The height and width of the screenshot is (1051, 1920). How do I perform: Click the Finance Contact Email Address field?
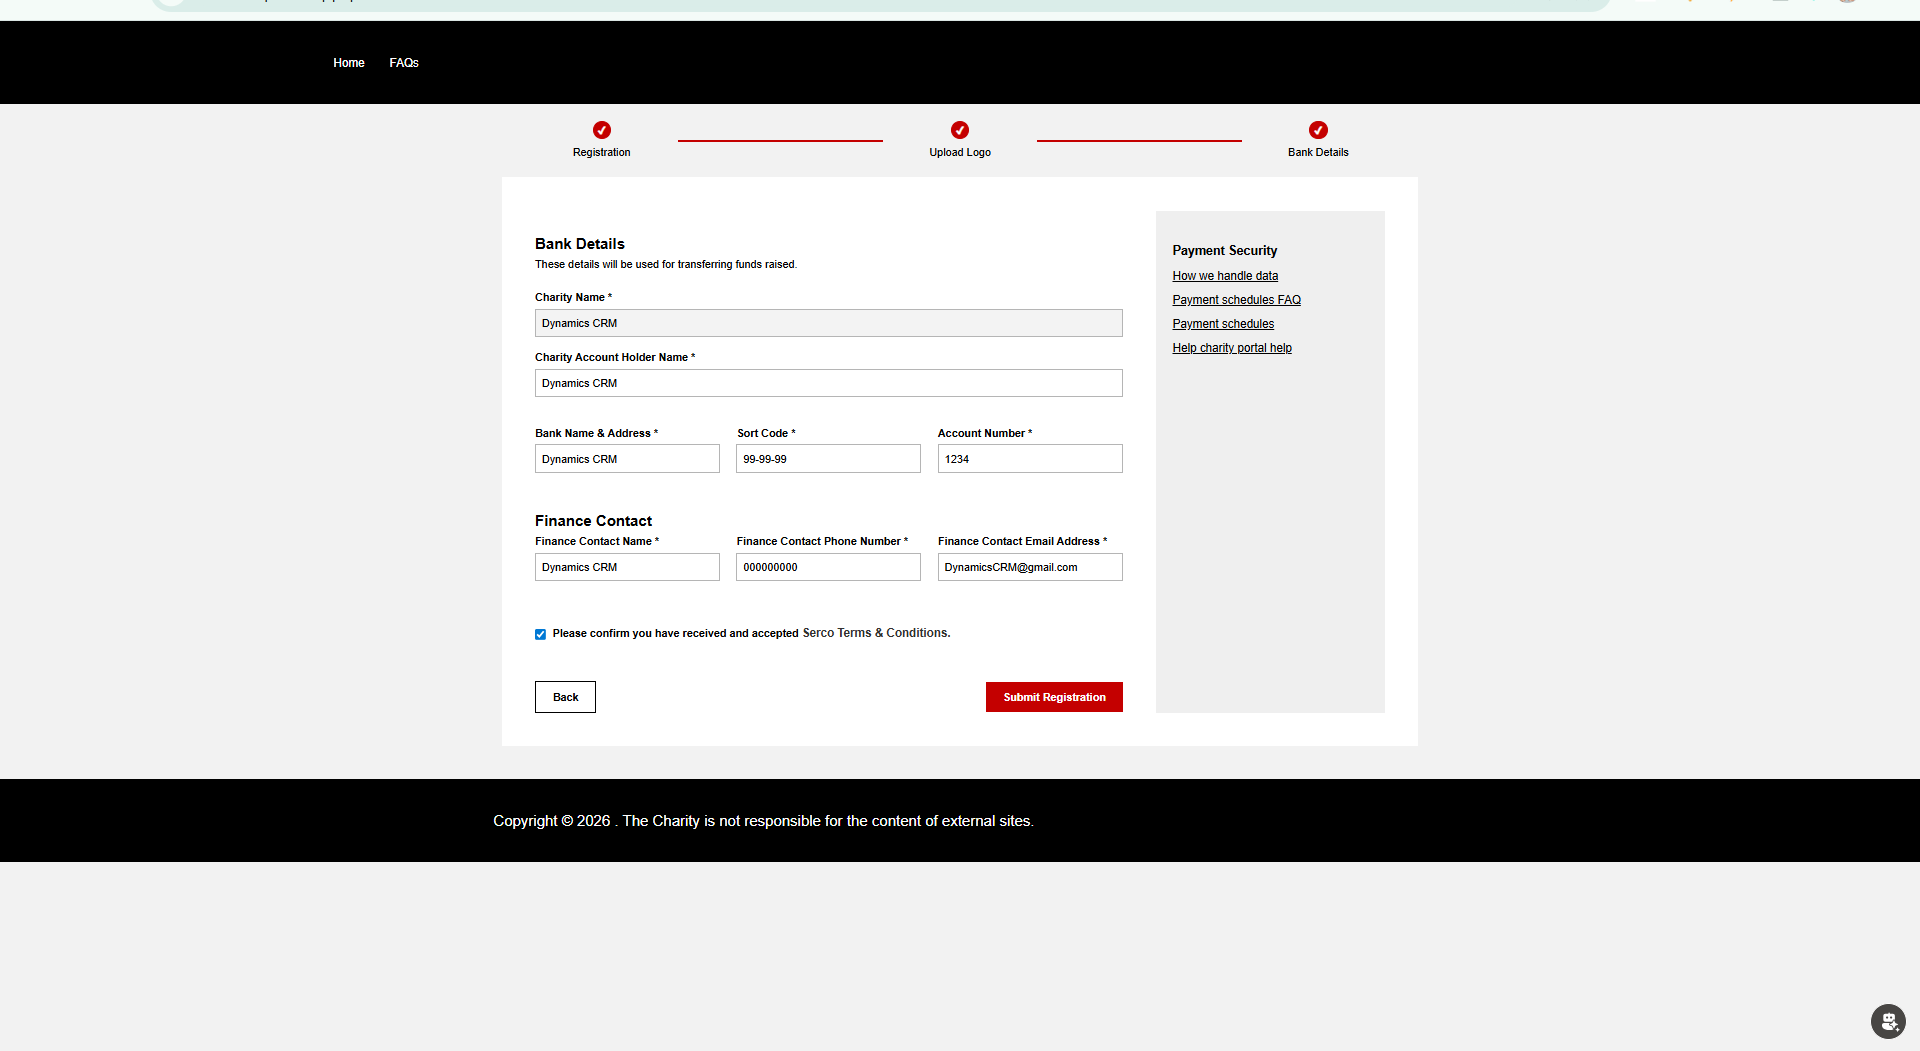1030,567
